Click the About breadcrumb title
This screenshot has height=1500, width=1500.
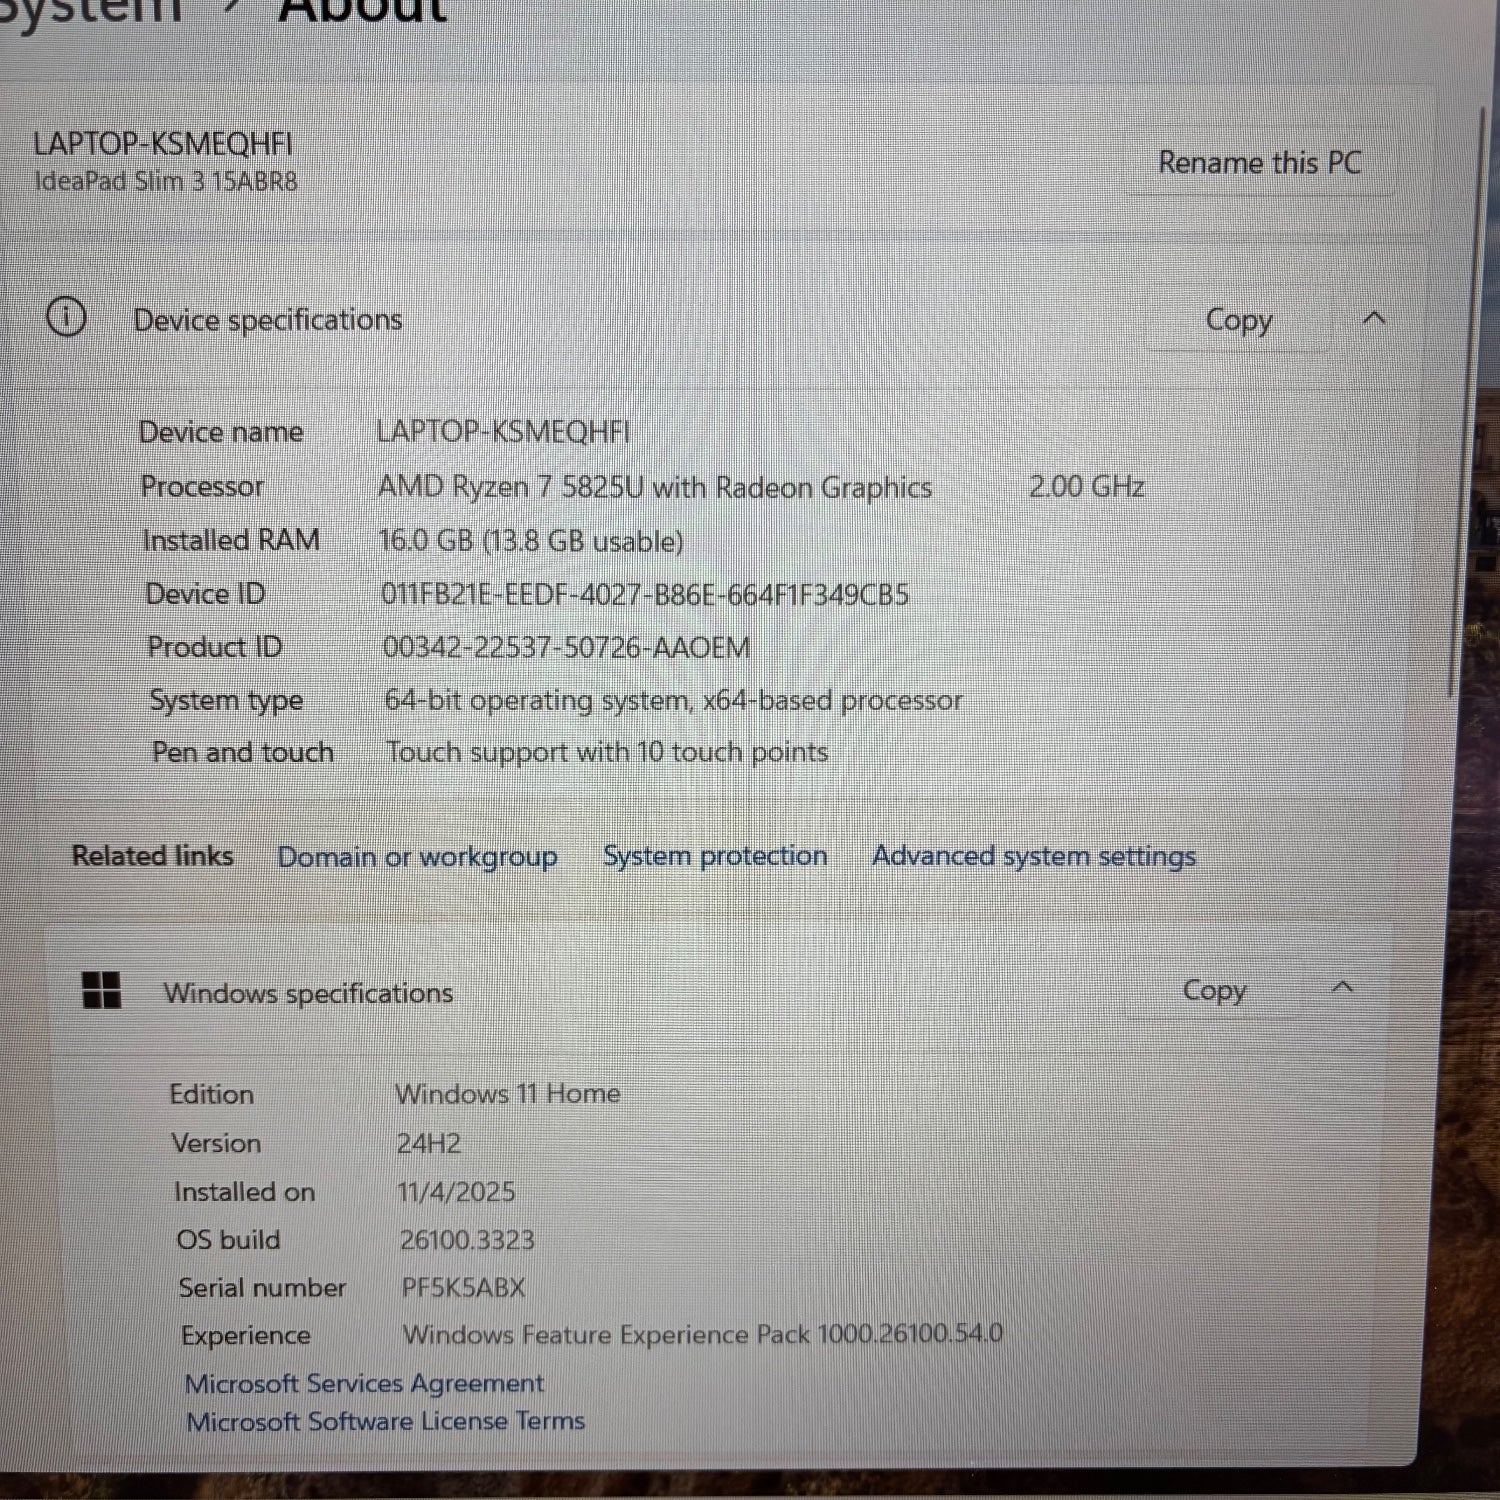pos(362,10)
